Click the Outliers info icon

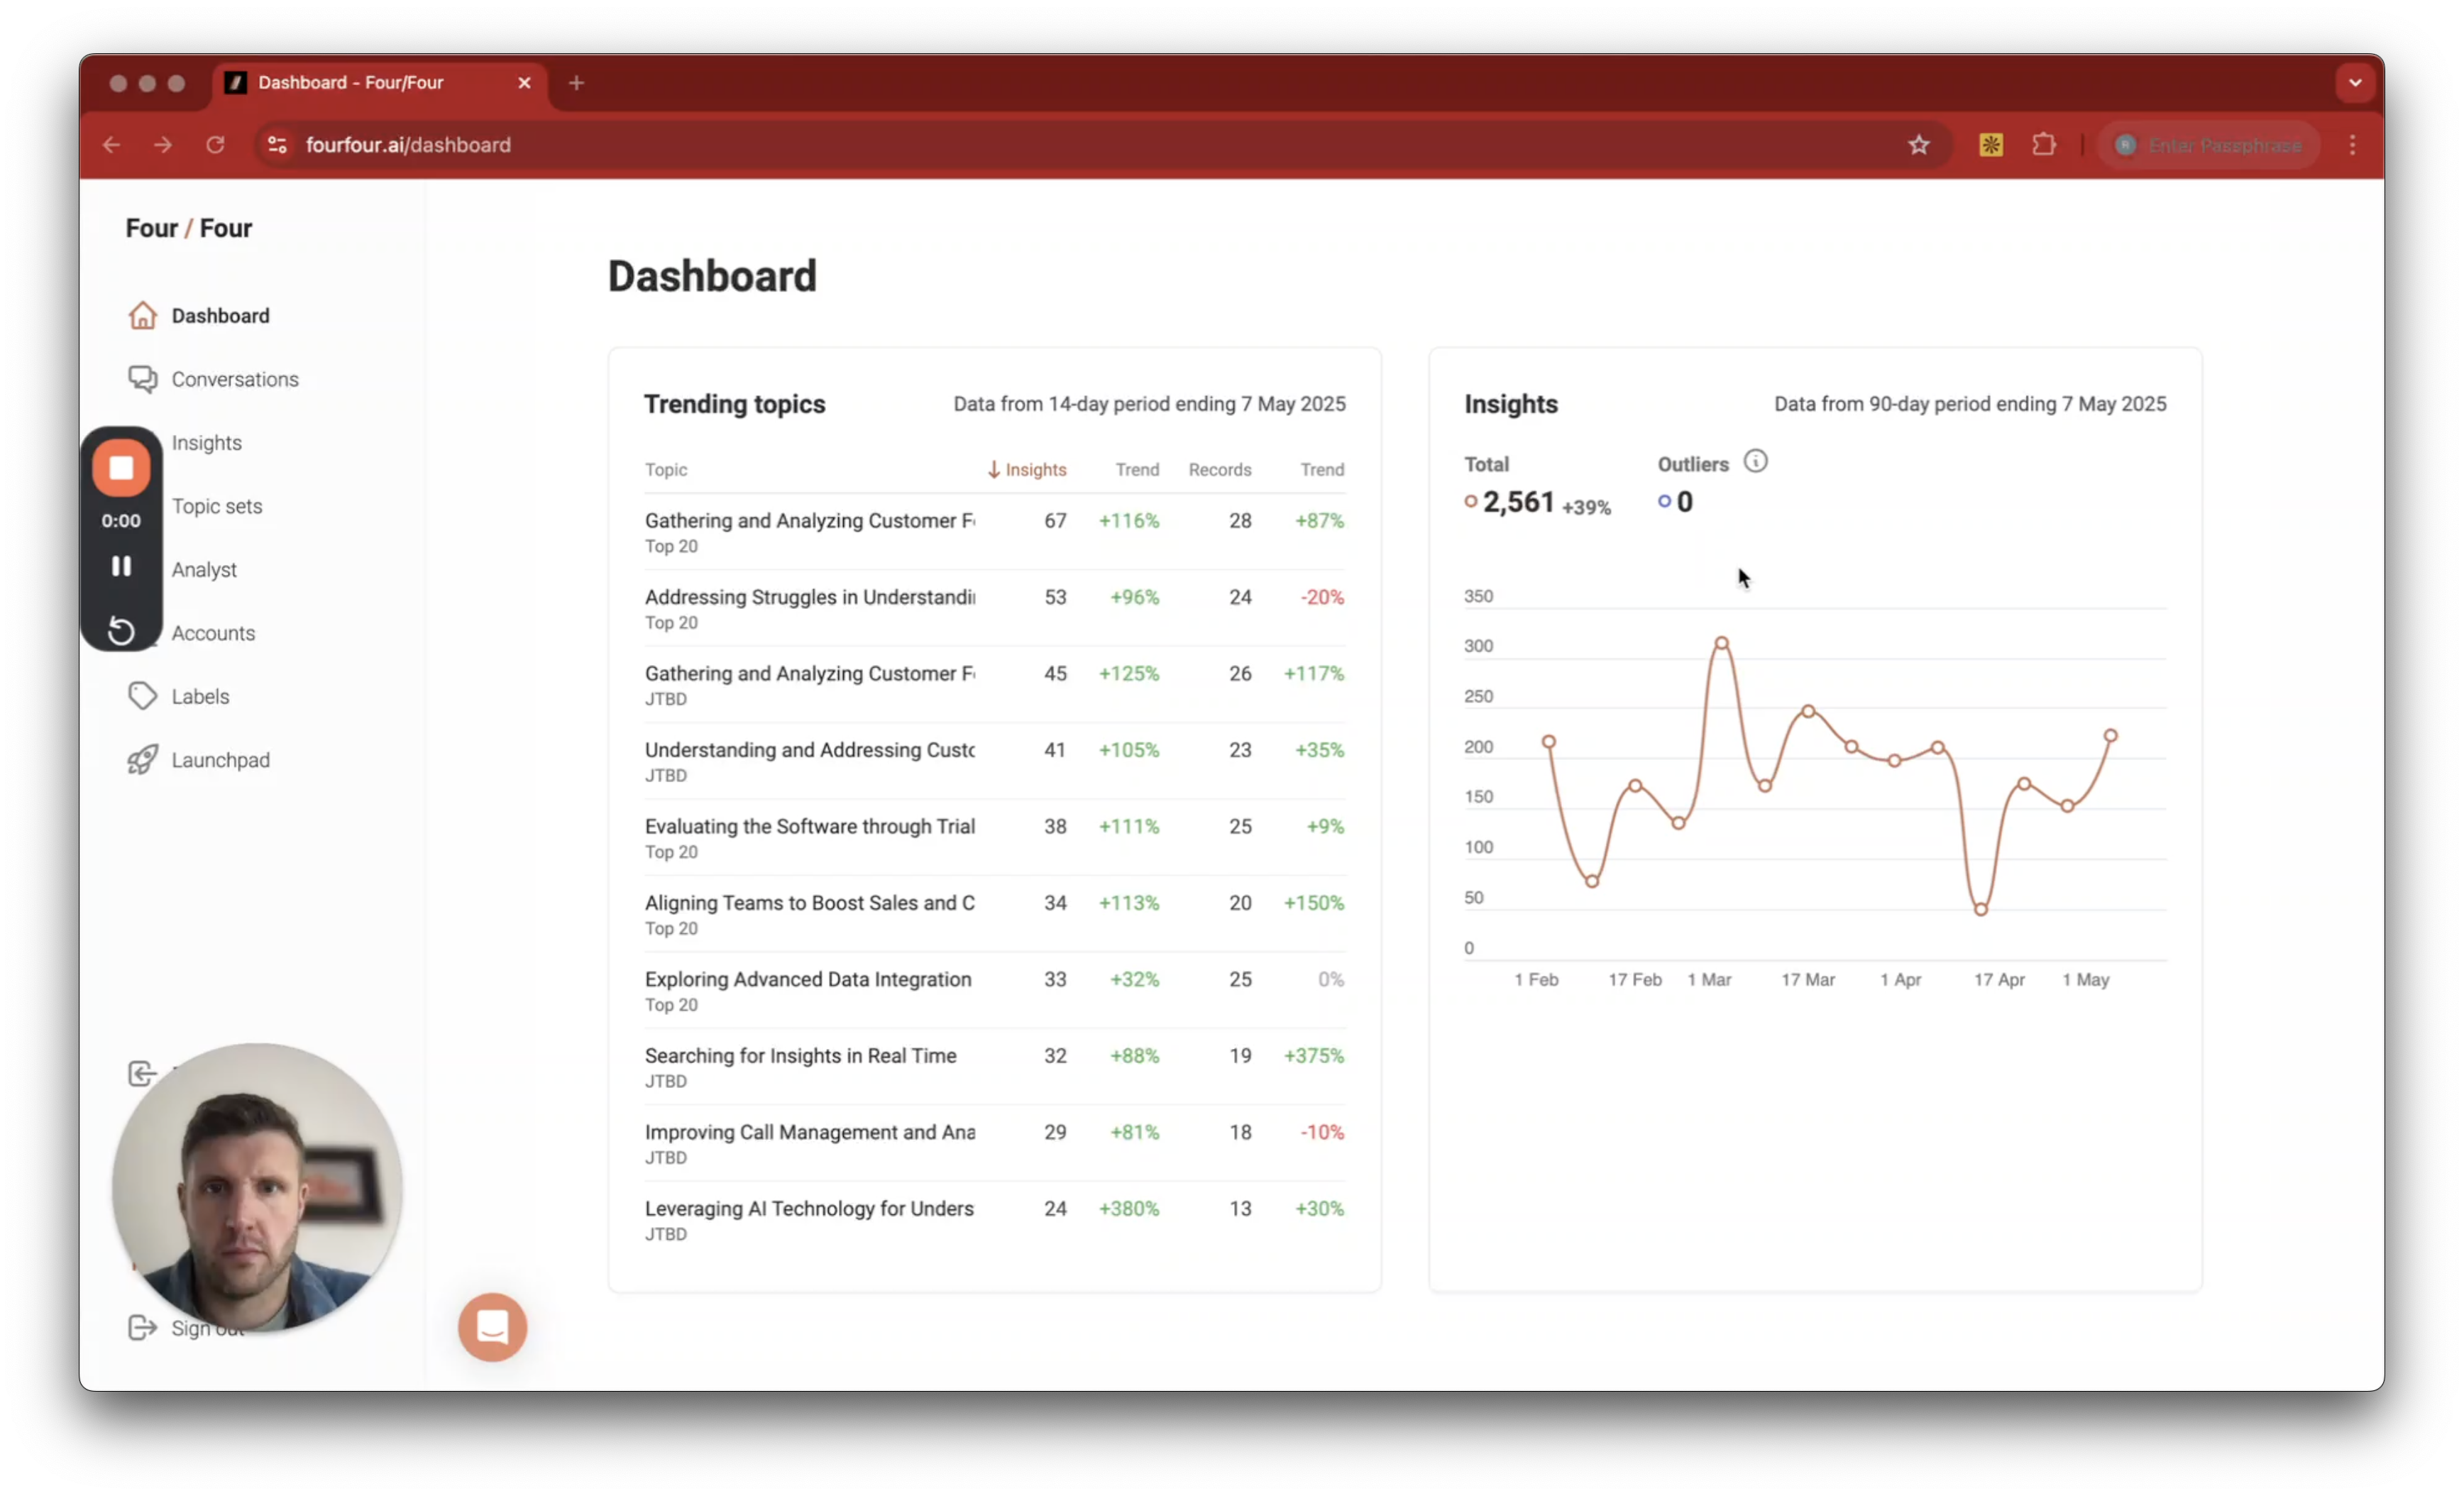pyautogui.click(x=1755, y=461)
